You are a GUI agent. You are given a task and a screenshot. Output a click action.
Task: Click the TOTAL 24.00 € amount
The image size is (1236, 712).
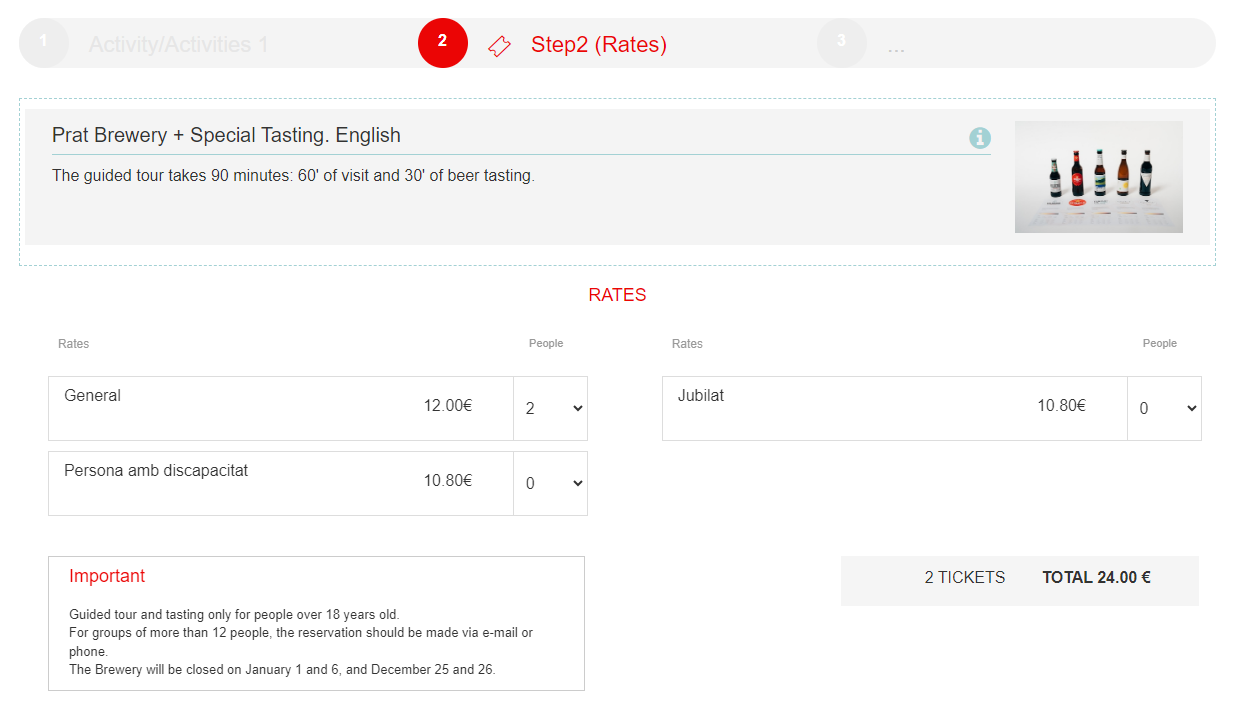point(1096,578)
